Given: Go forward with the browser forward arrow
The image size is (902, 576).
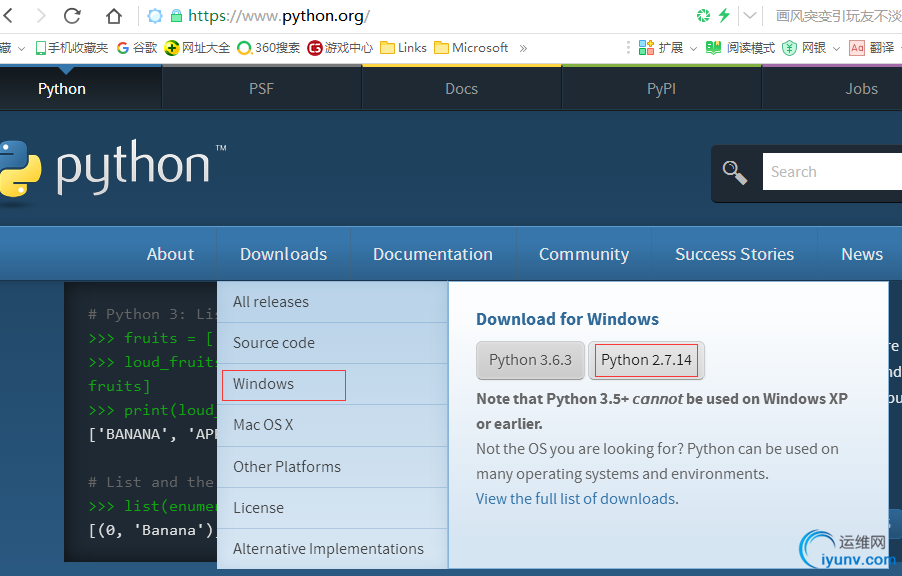Looking at the screenshot, I should click(x=41, y=16).
